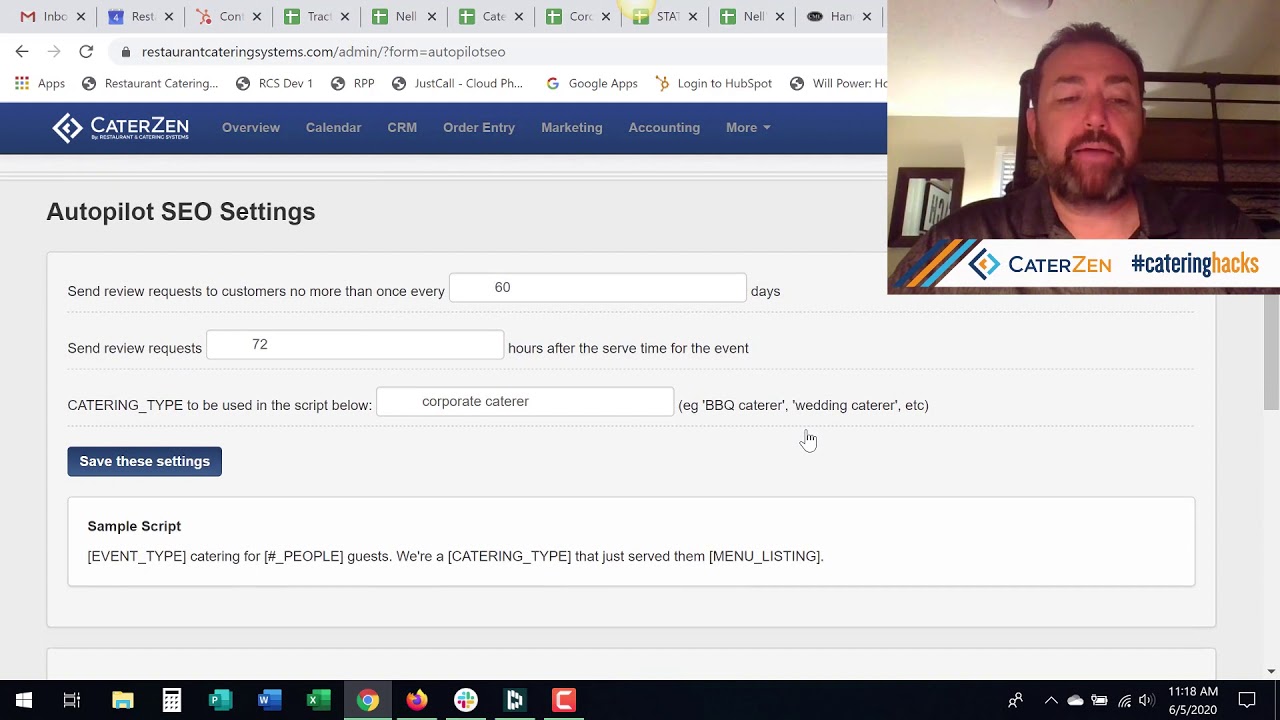Open JustCall Cloud Ph bookmark

click(457, 83)
